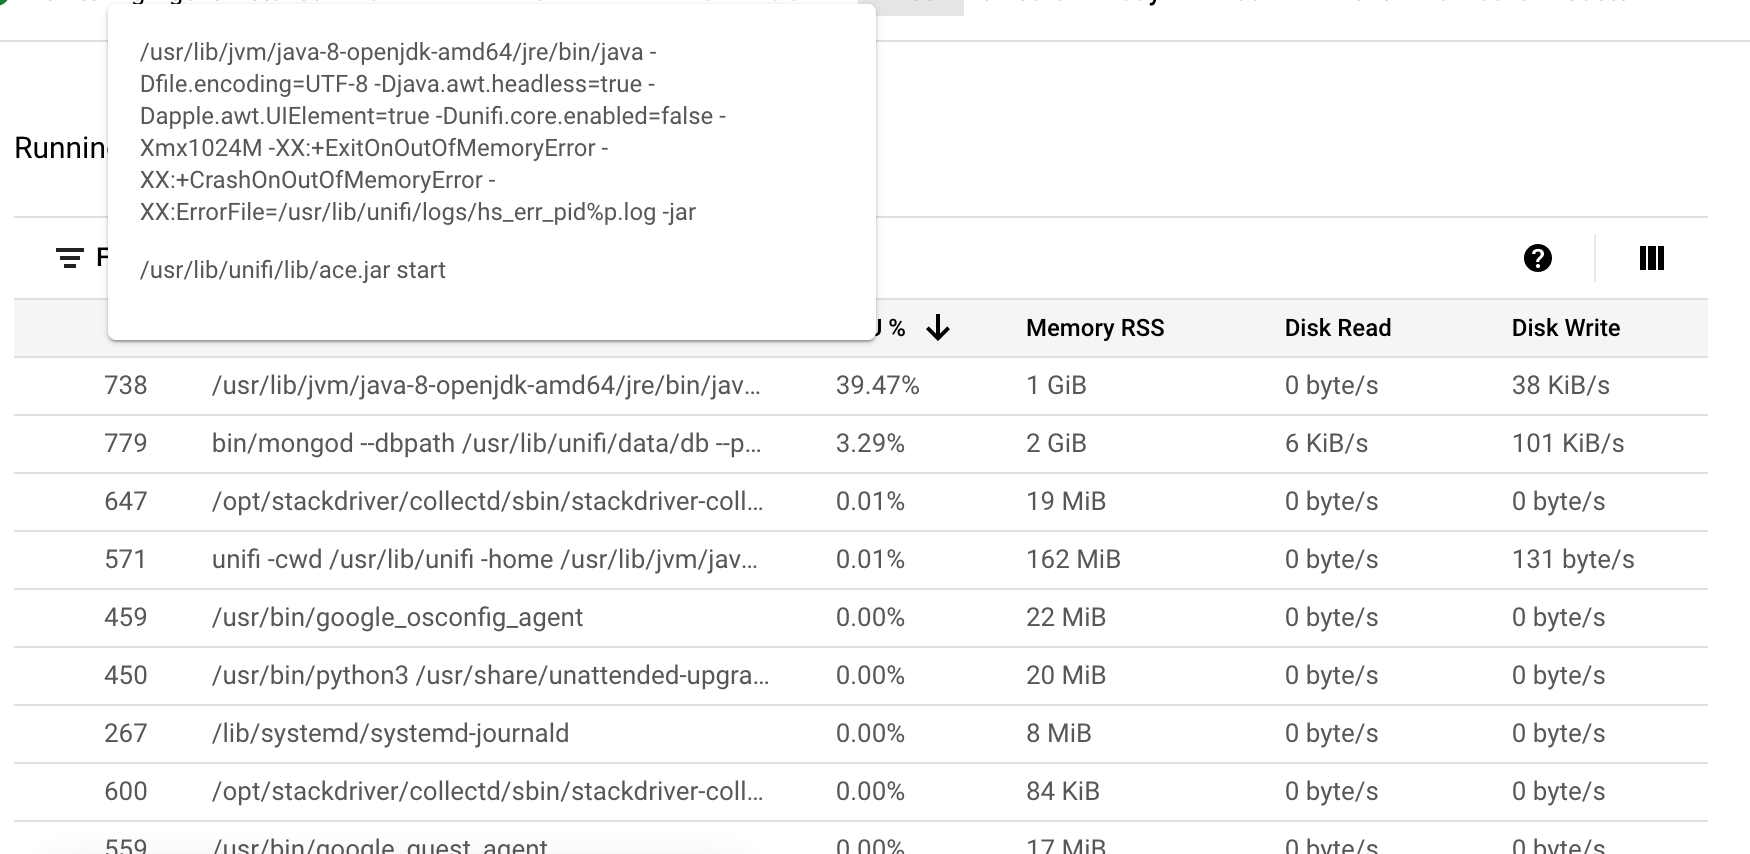
Task: Click the descending sort arrow for CPU
Action: click(937, 328)
